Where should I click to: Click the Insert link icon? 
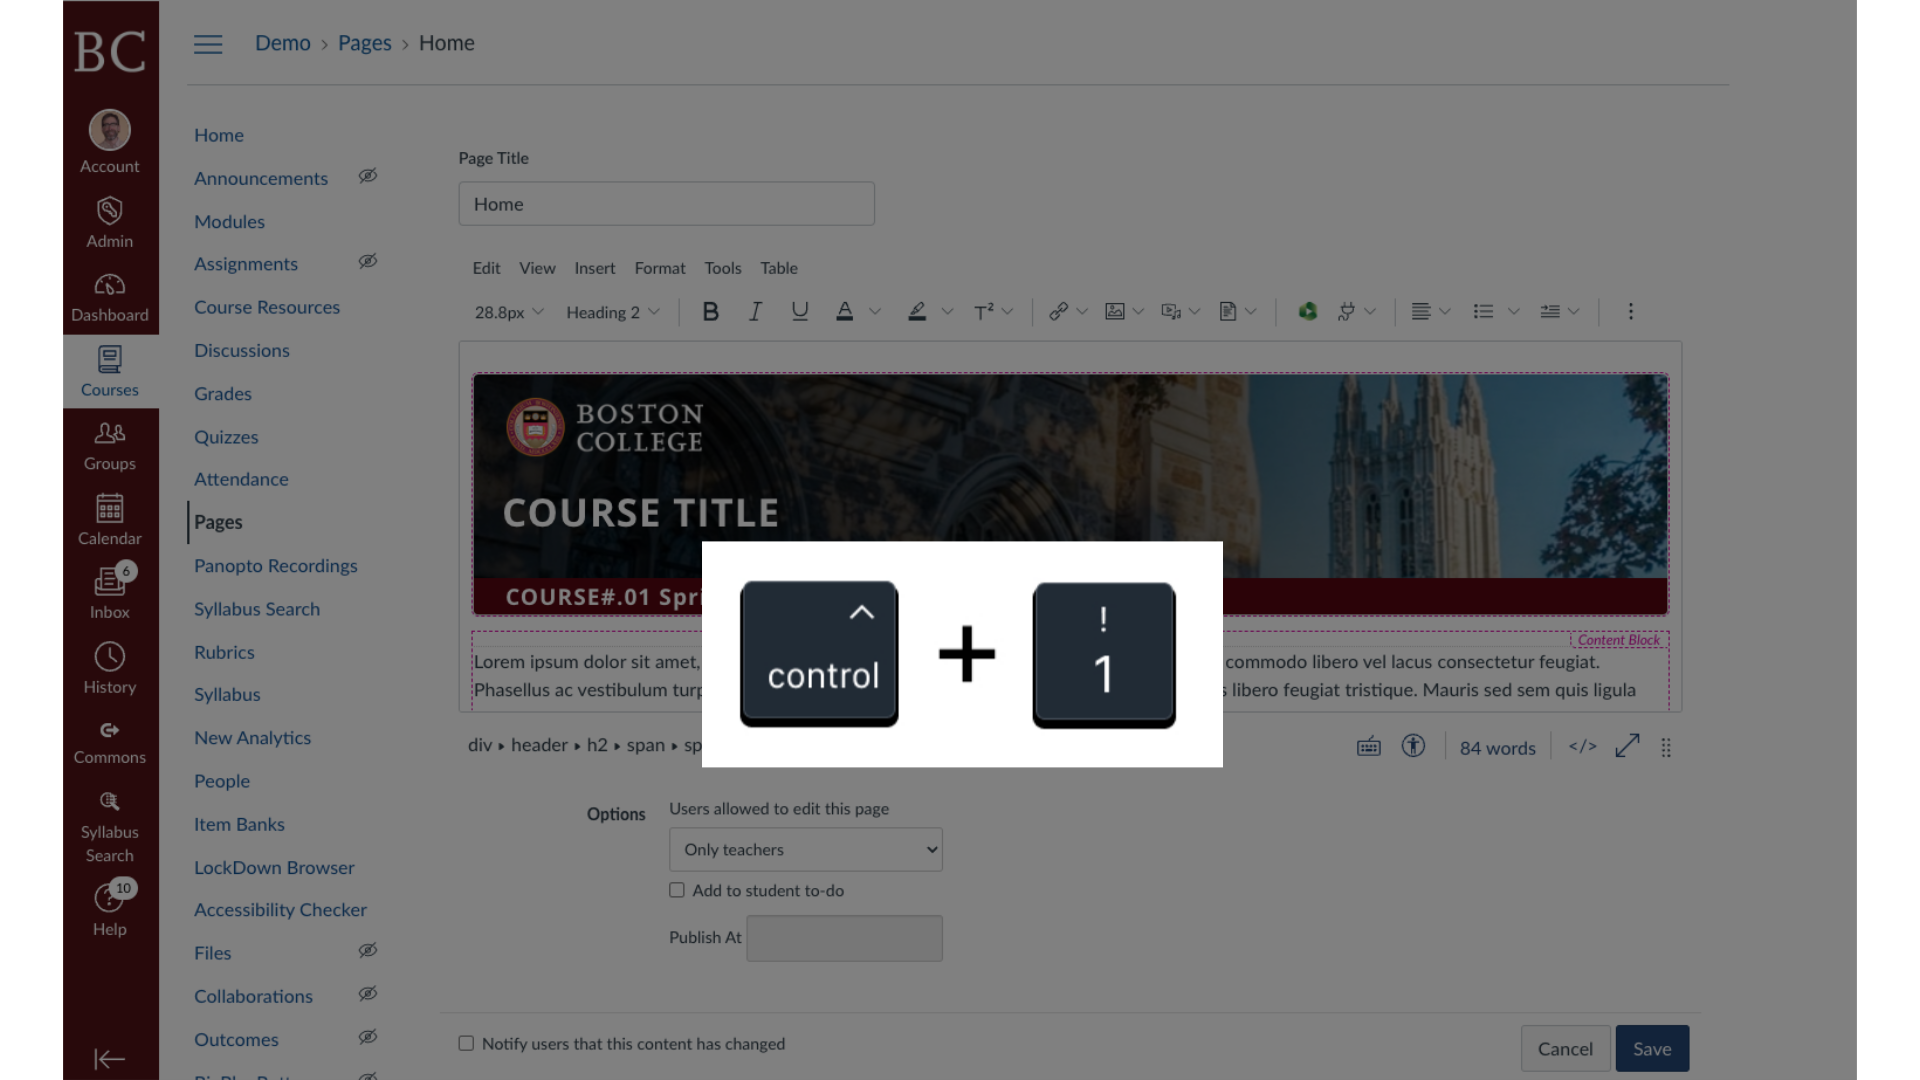[1058, 311]
